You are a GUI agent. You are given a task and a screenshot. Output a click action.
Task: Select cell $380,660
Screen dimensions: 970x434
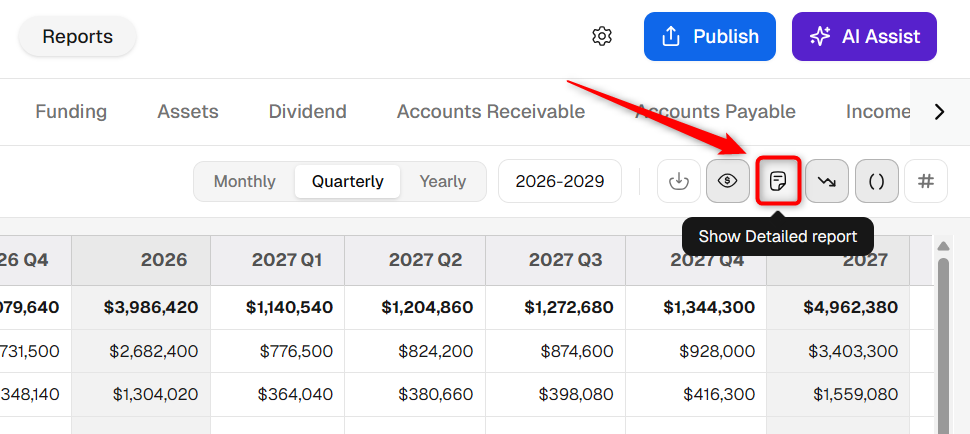415,394
